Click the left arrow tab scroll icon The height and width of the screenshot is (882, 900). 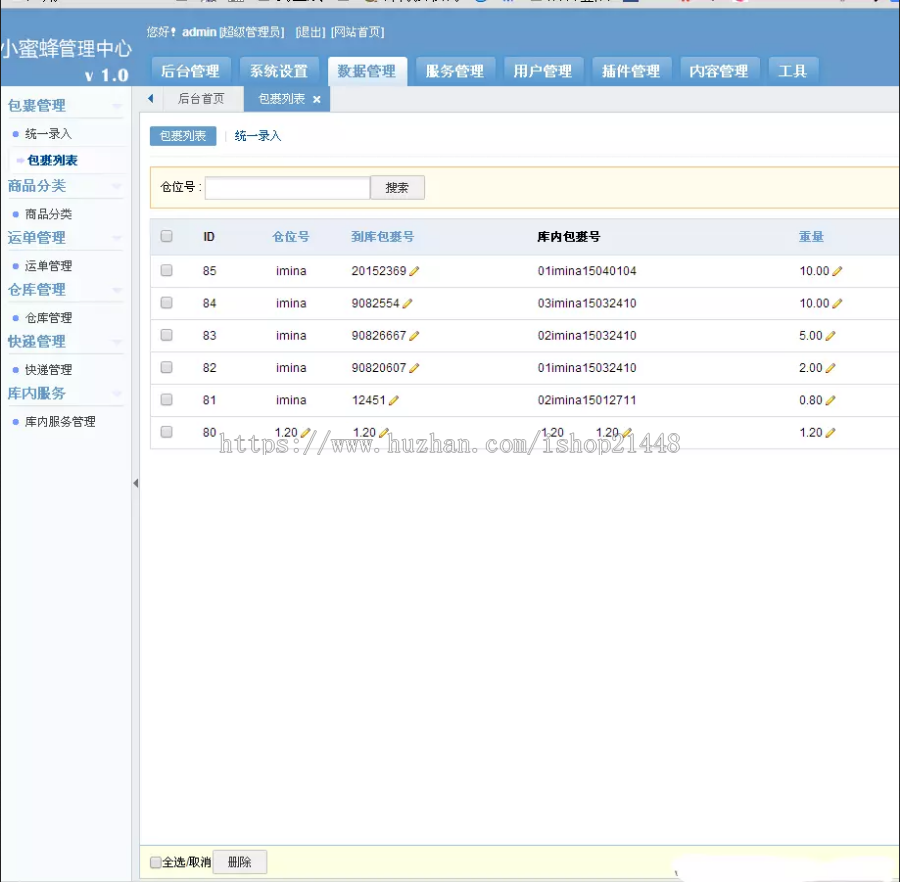[x=150, y=99]
